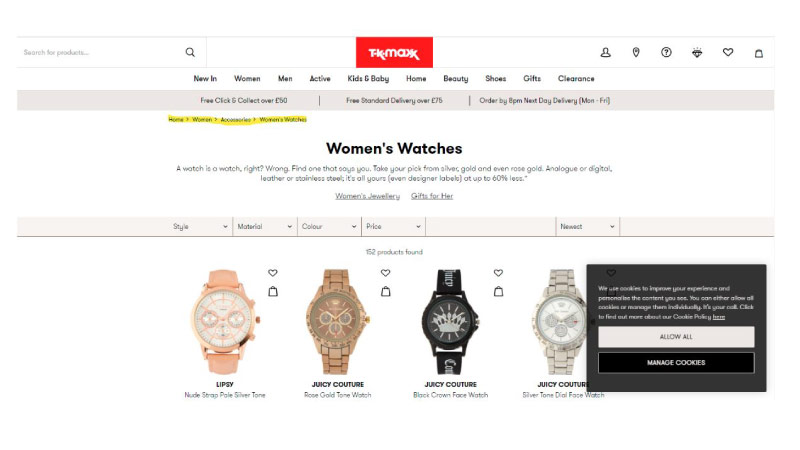Click the search magnifier icon

[190, 52]
